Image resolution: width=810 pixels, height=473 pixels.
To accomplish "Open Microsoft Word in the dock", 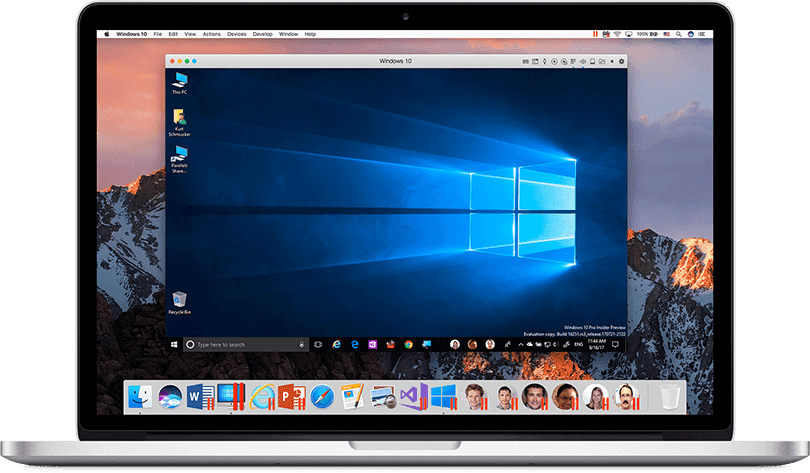I will 199,397.
